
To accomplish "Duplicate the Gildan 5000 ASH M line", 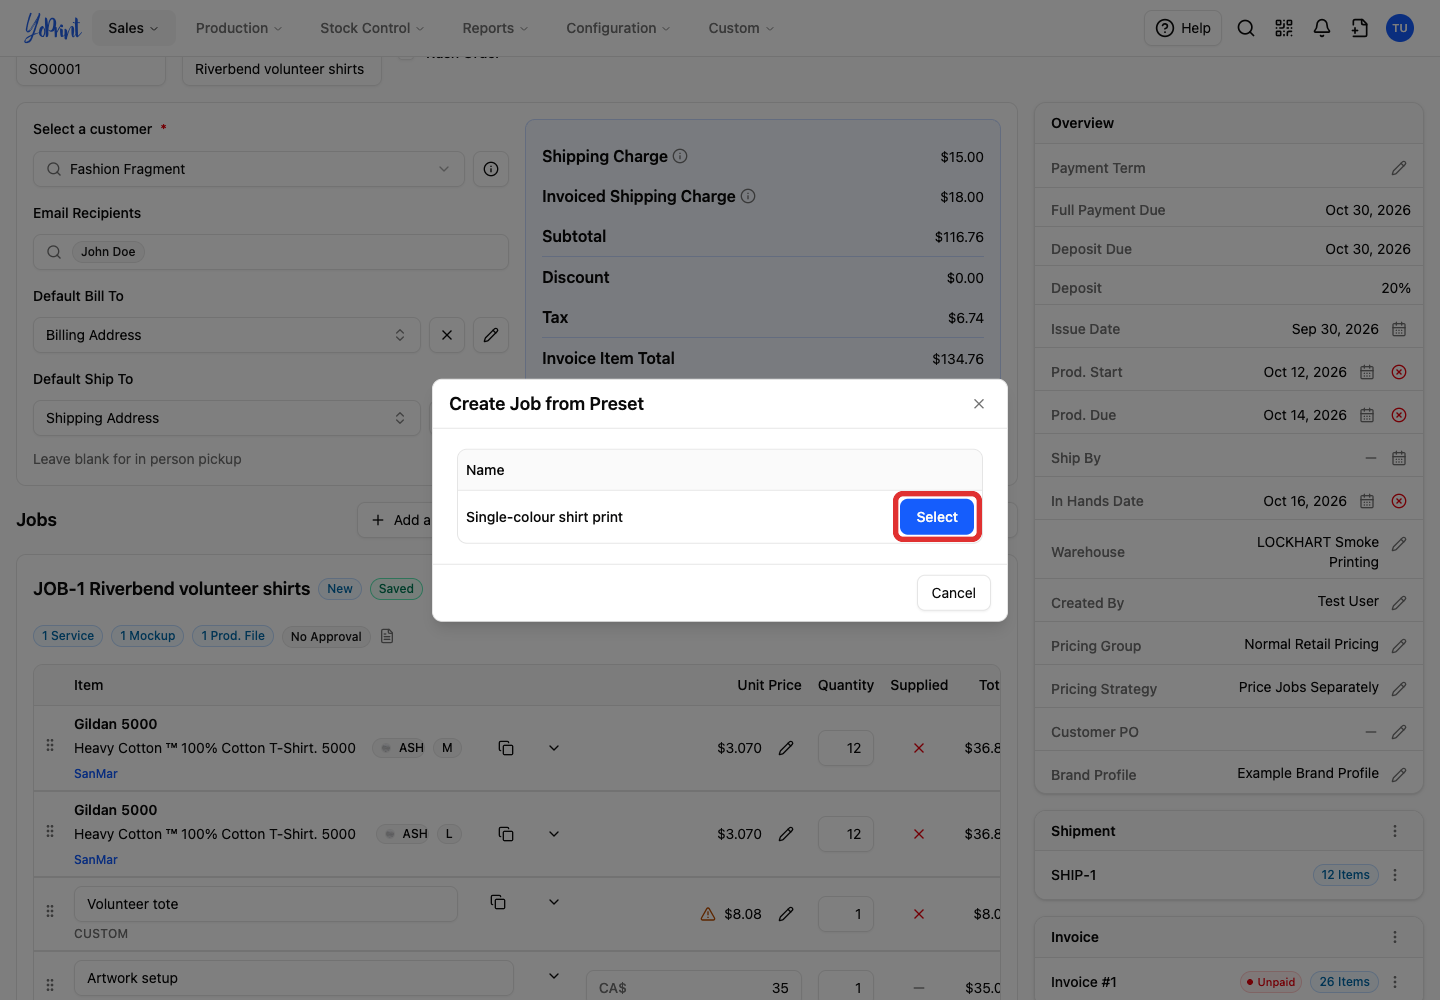I will [x=506, y=748].
